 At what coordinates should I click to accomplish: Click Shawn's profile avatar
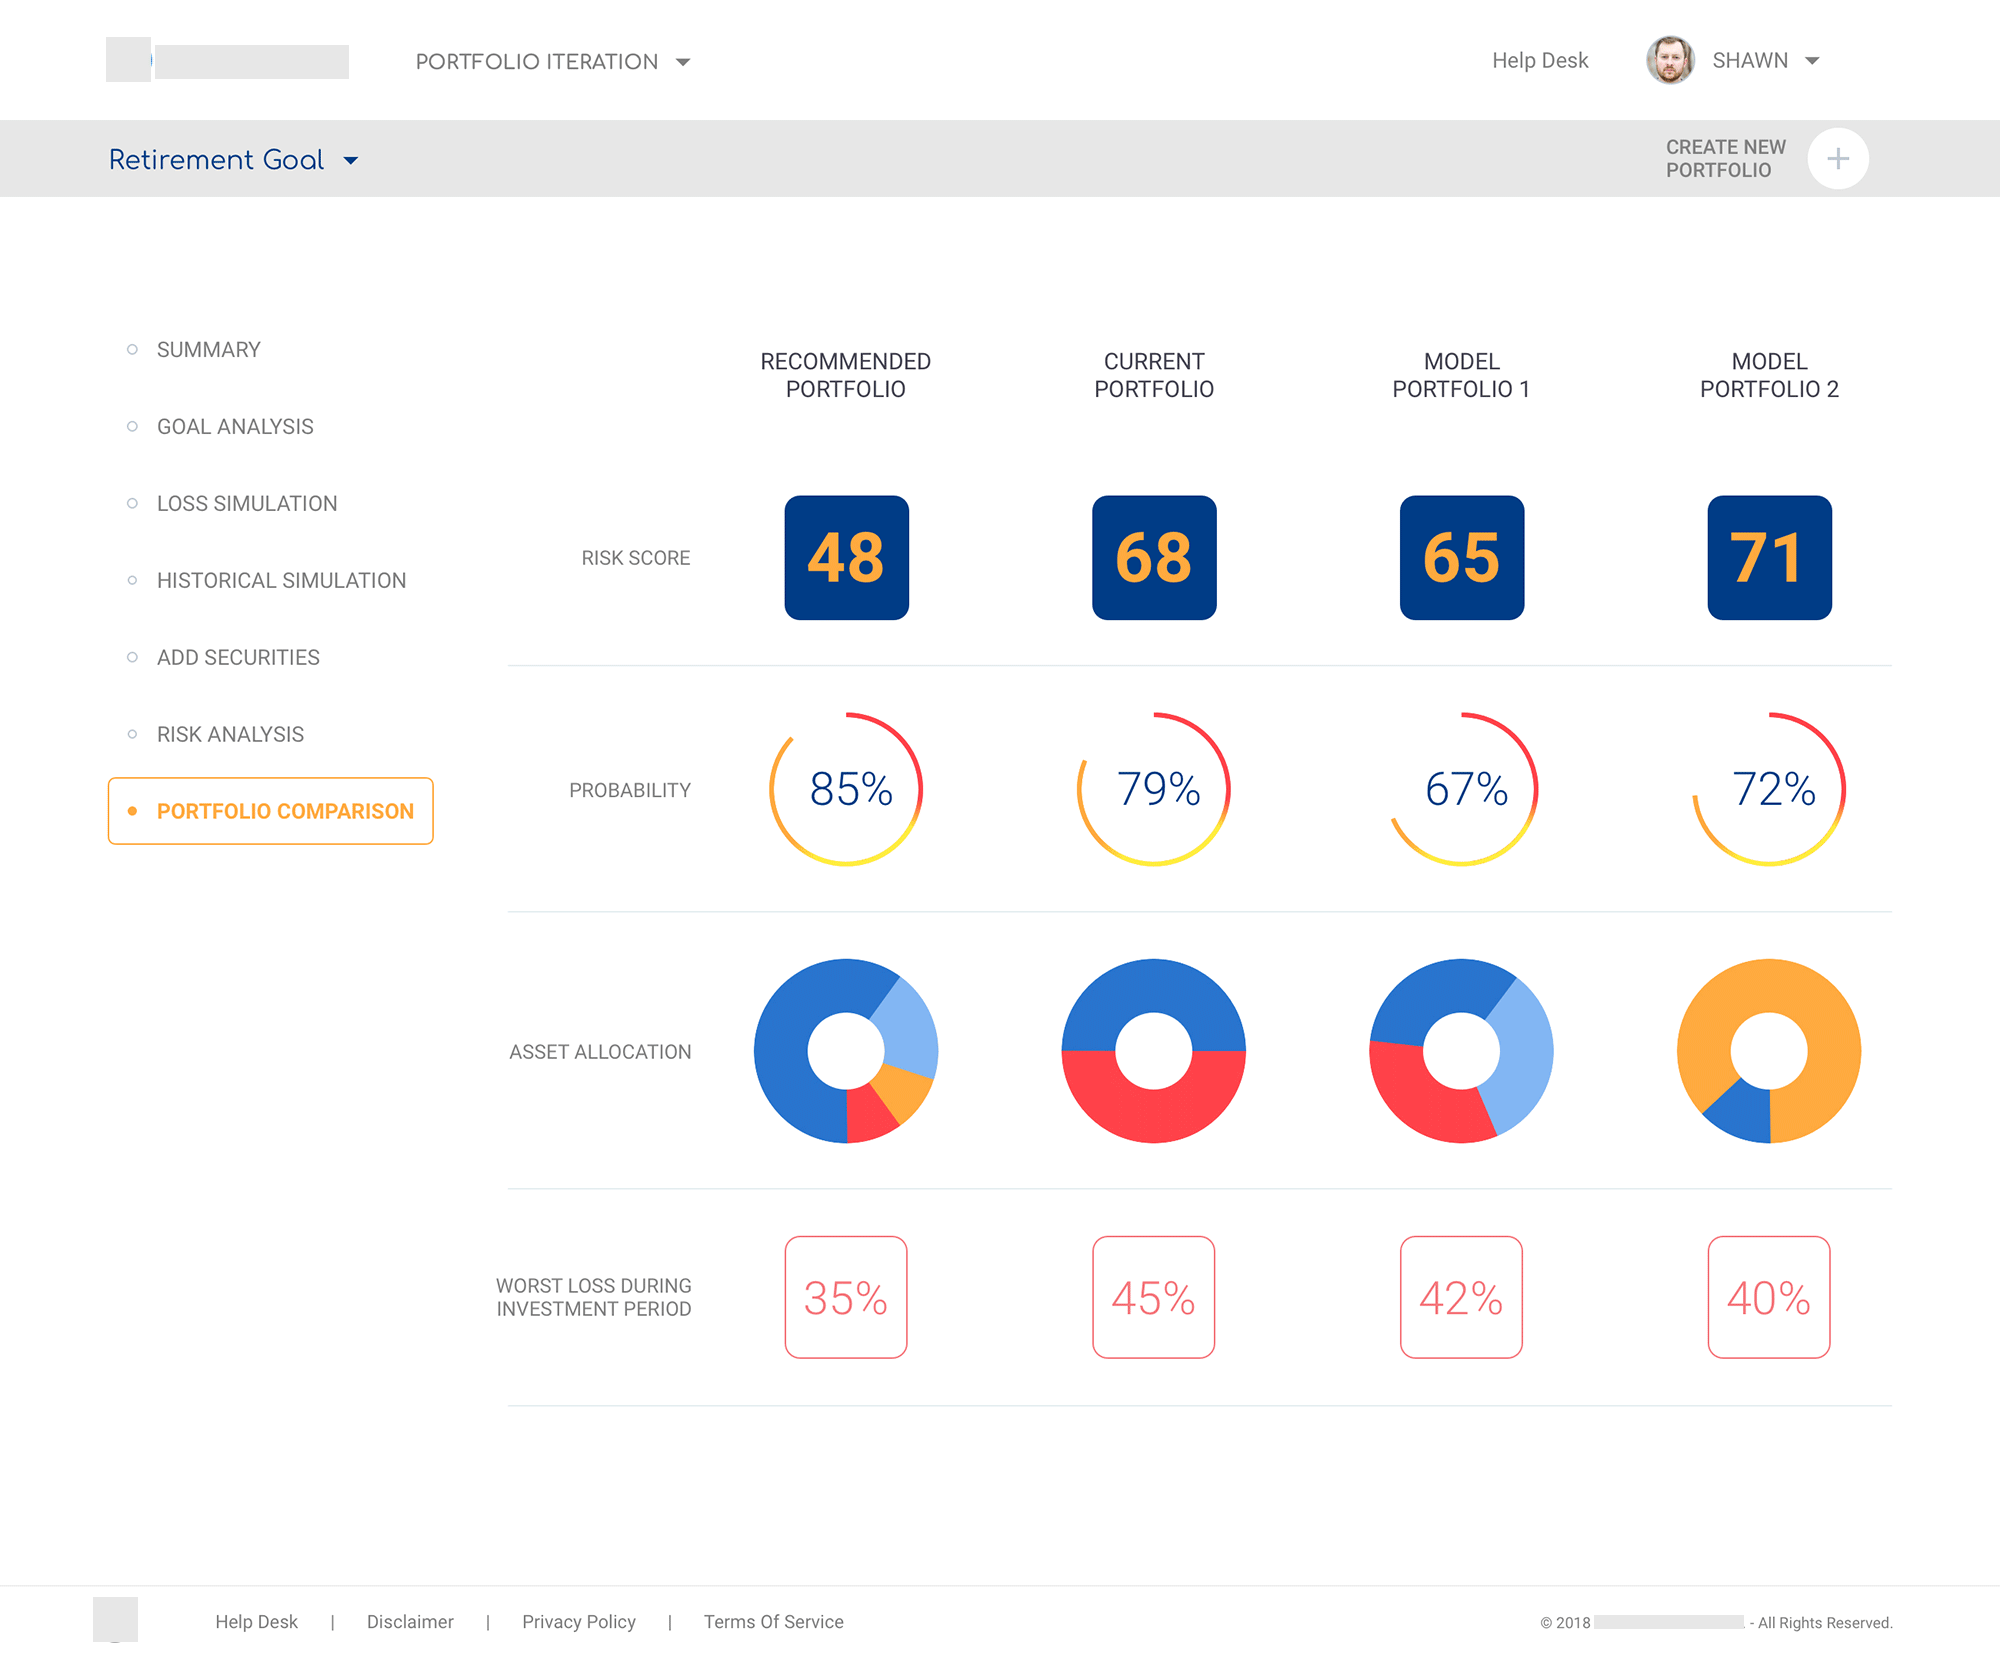pyautogui.click(x=1670, y=60)
